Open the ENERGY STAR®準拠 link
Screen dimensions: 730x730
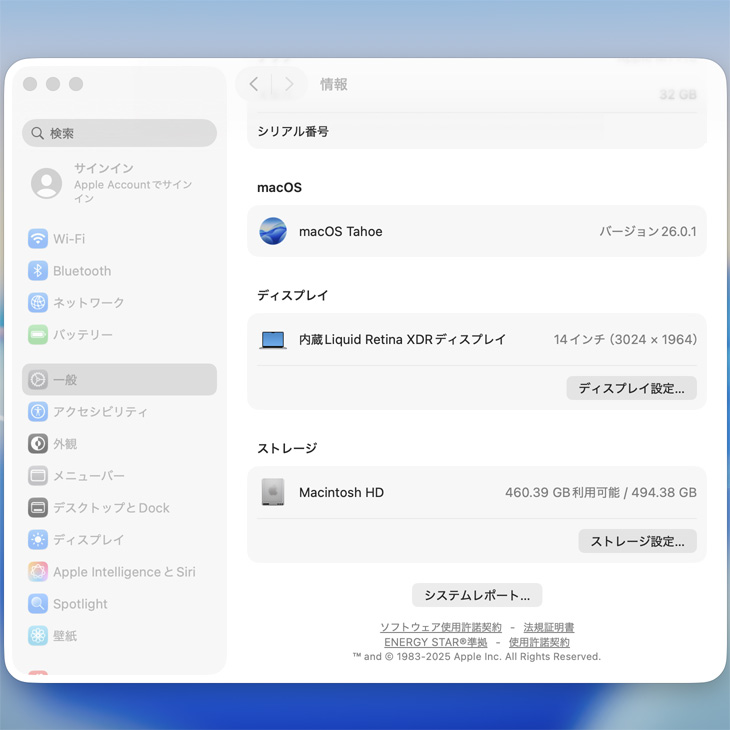[x=435, y=643]
